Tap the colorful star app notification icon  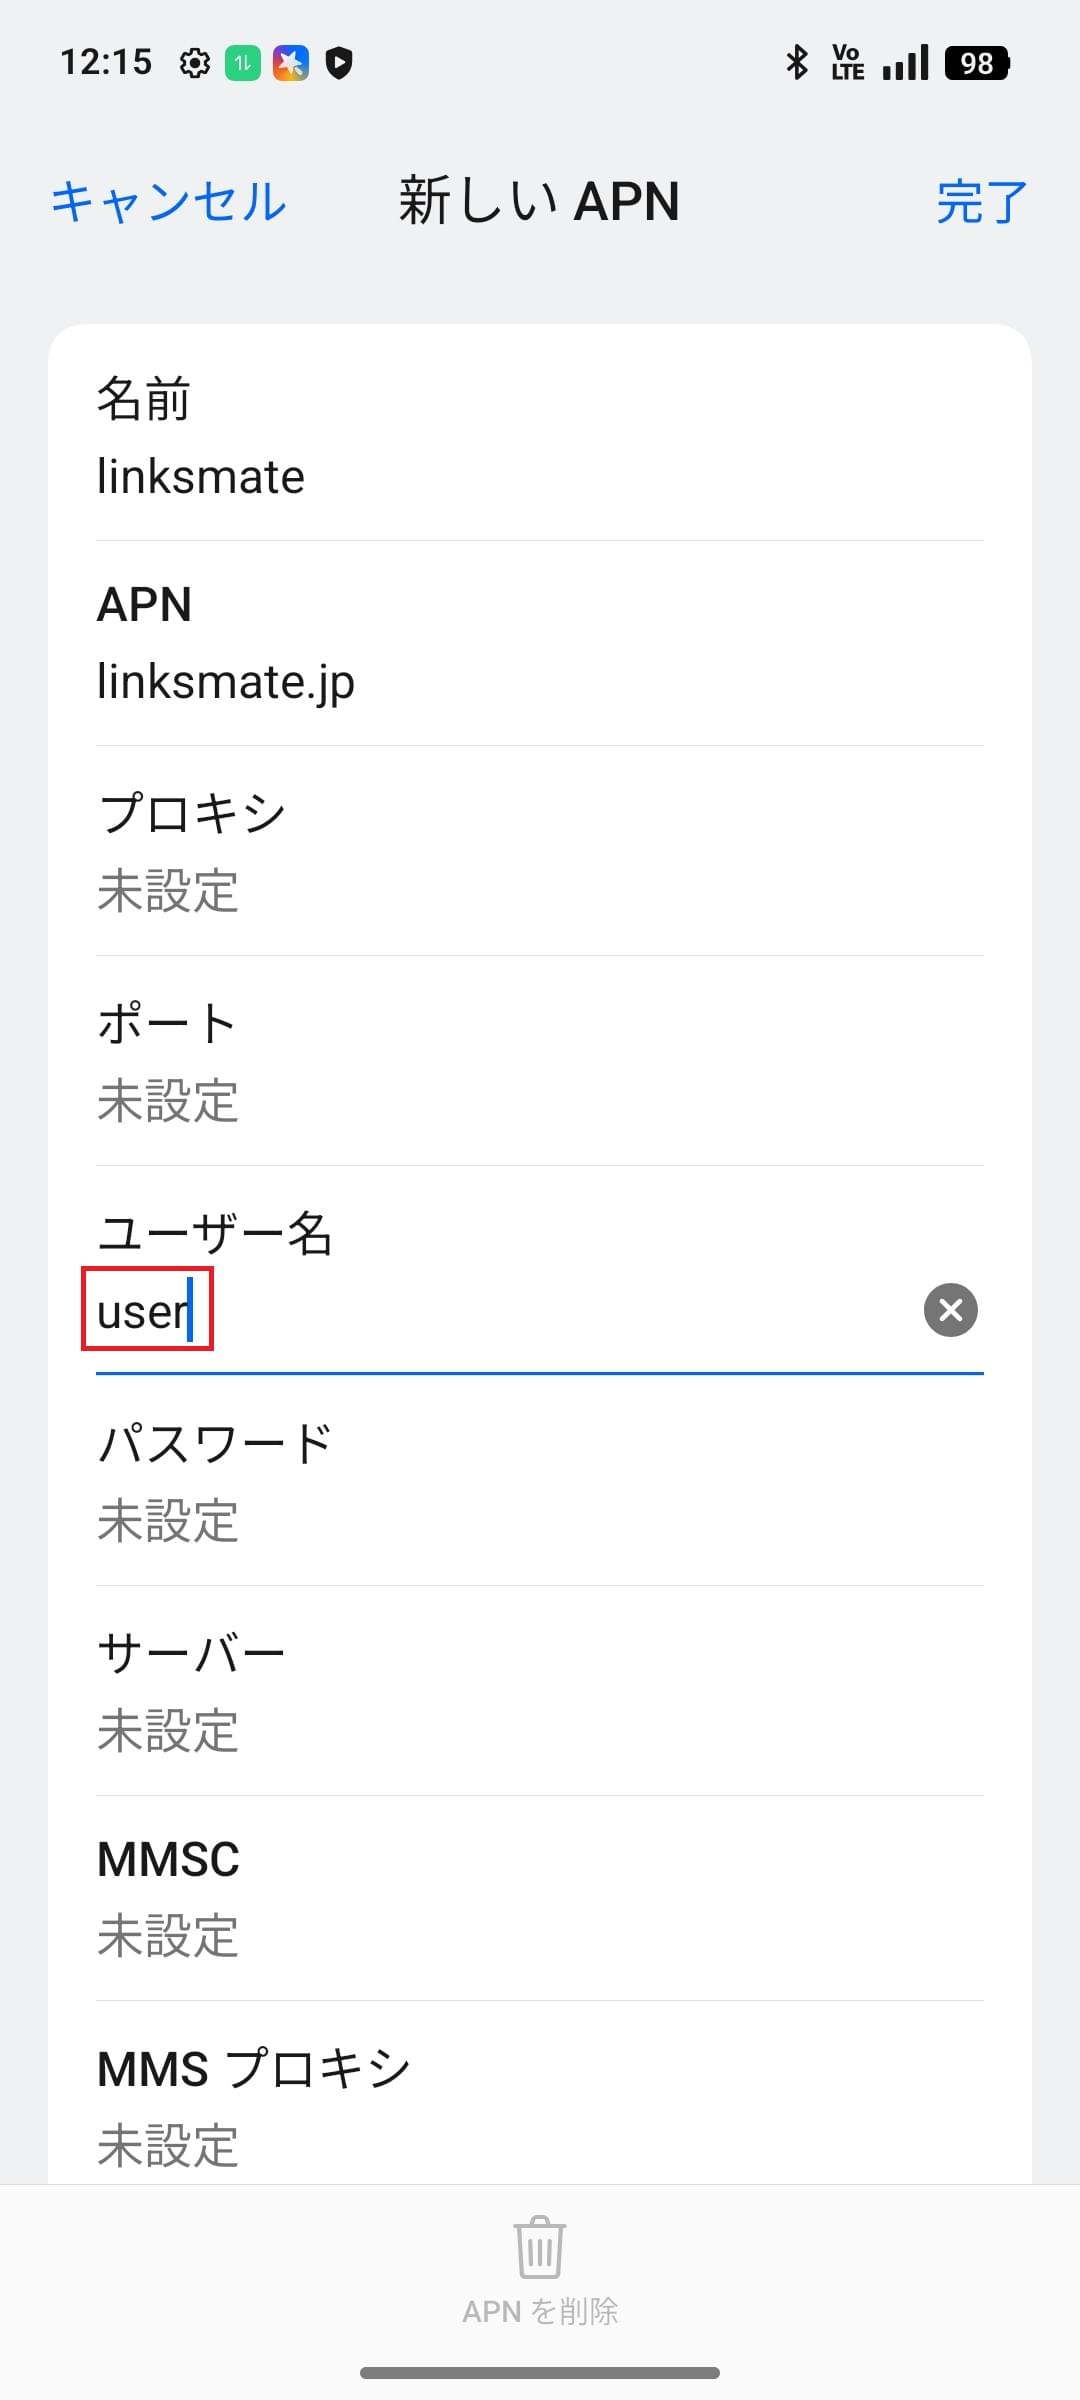pyautogui.click(x=290, y=62)
